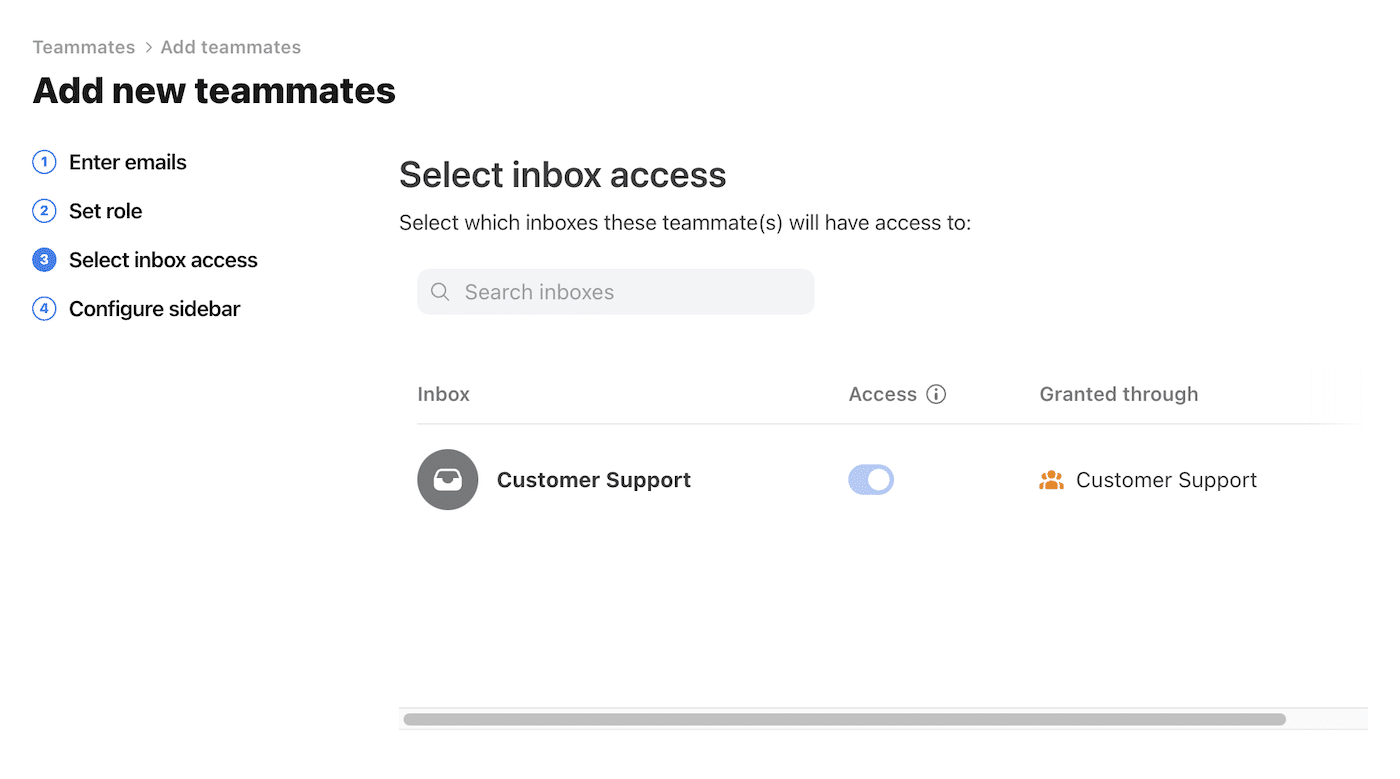Screen dimensions: 1400x779
Task: Click the orange team icon under Granted through
Action: (x=1051, y=479)
